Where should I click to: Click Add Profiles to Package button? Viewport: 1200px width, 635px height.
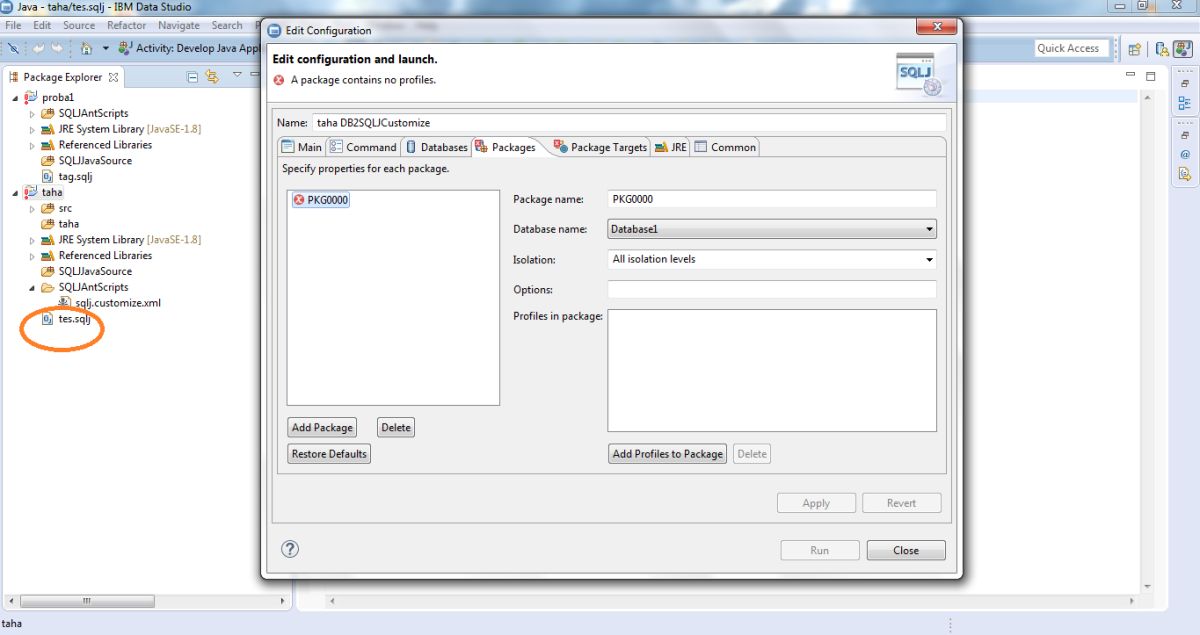click(x=668, y=454)
